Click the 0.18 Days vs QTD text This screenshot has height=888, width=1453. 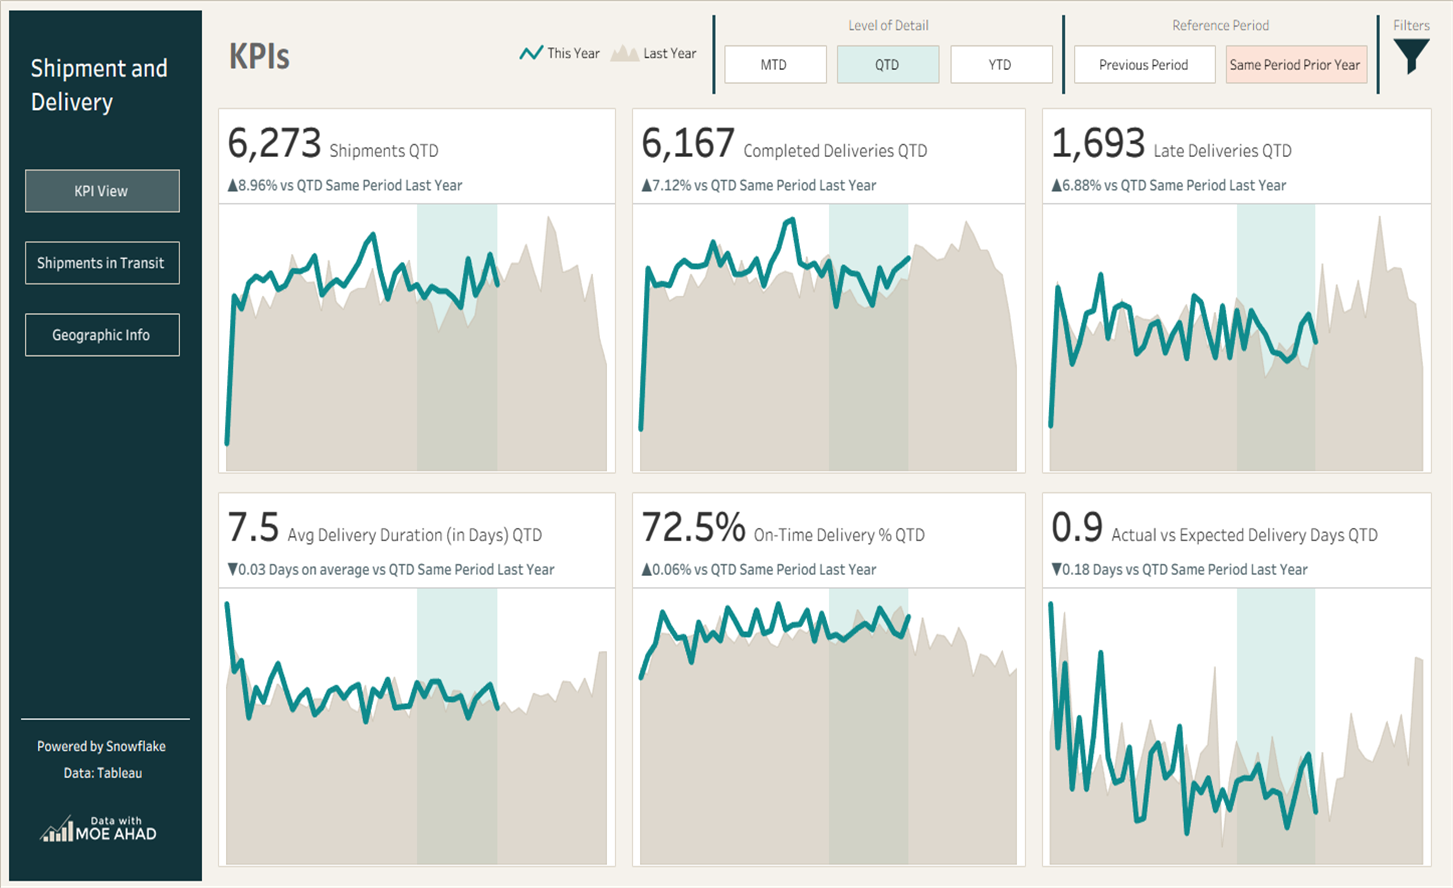(1180, 569)
